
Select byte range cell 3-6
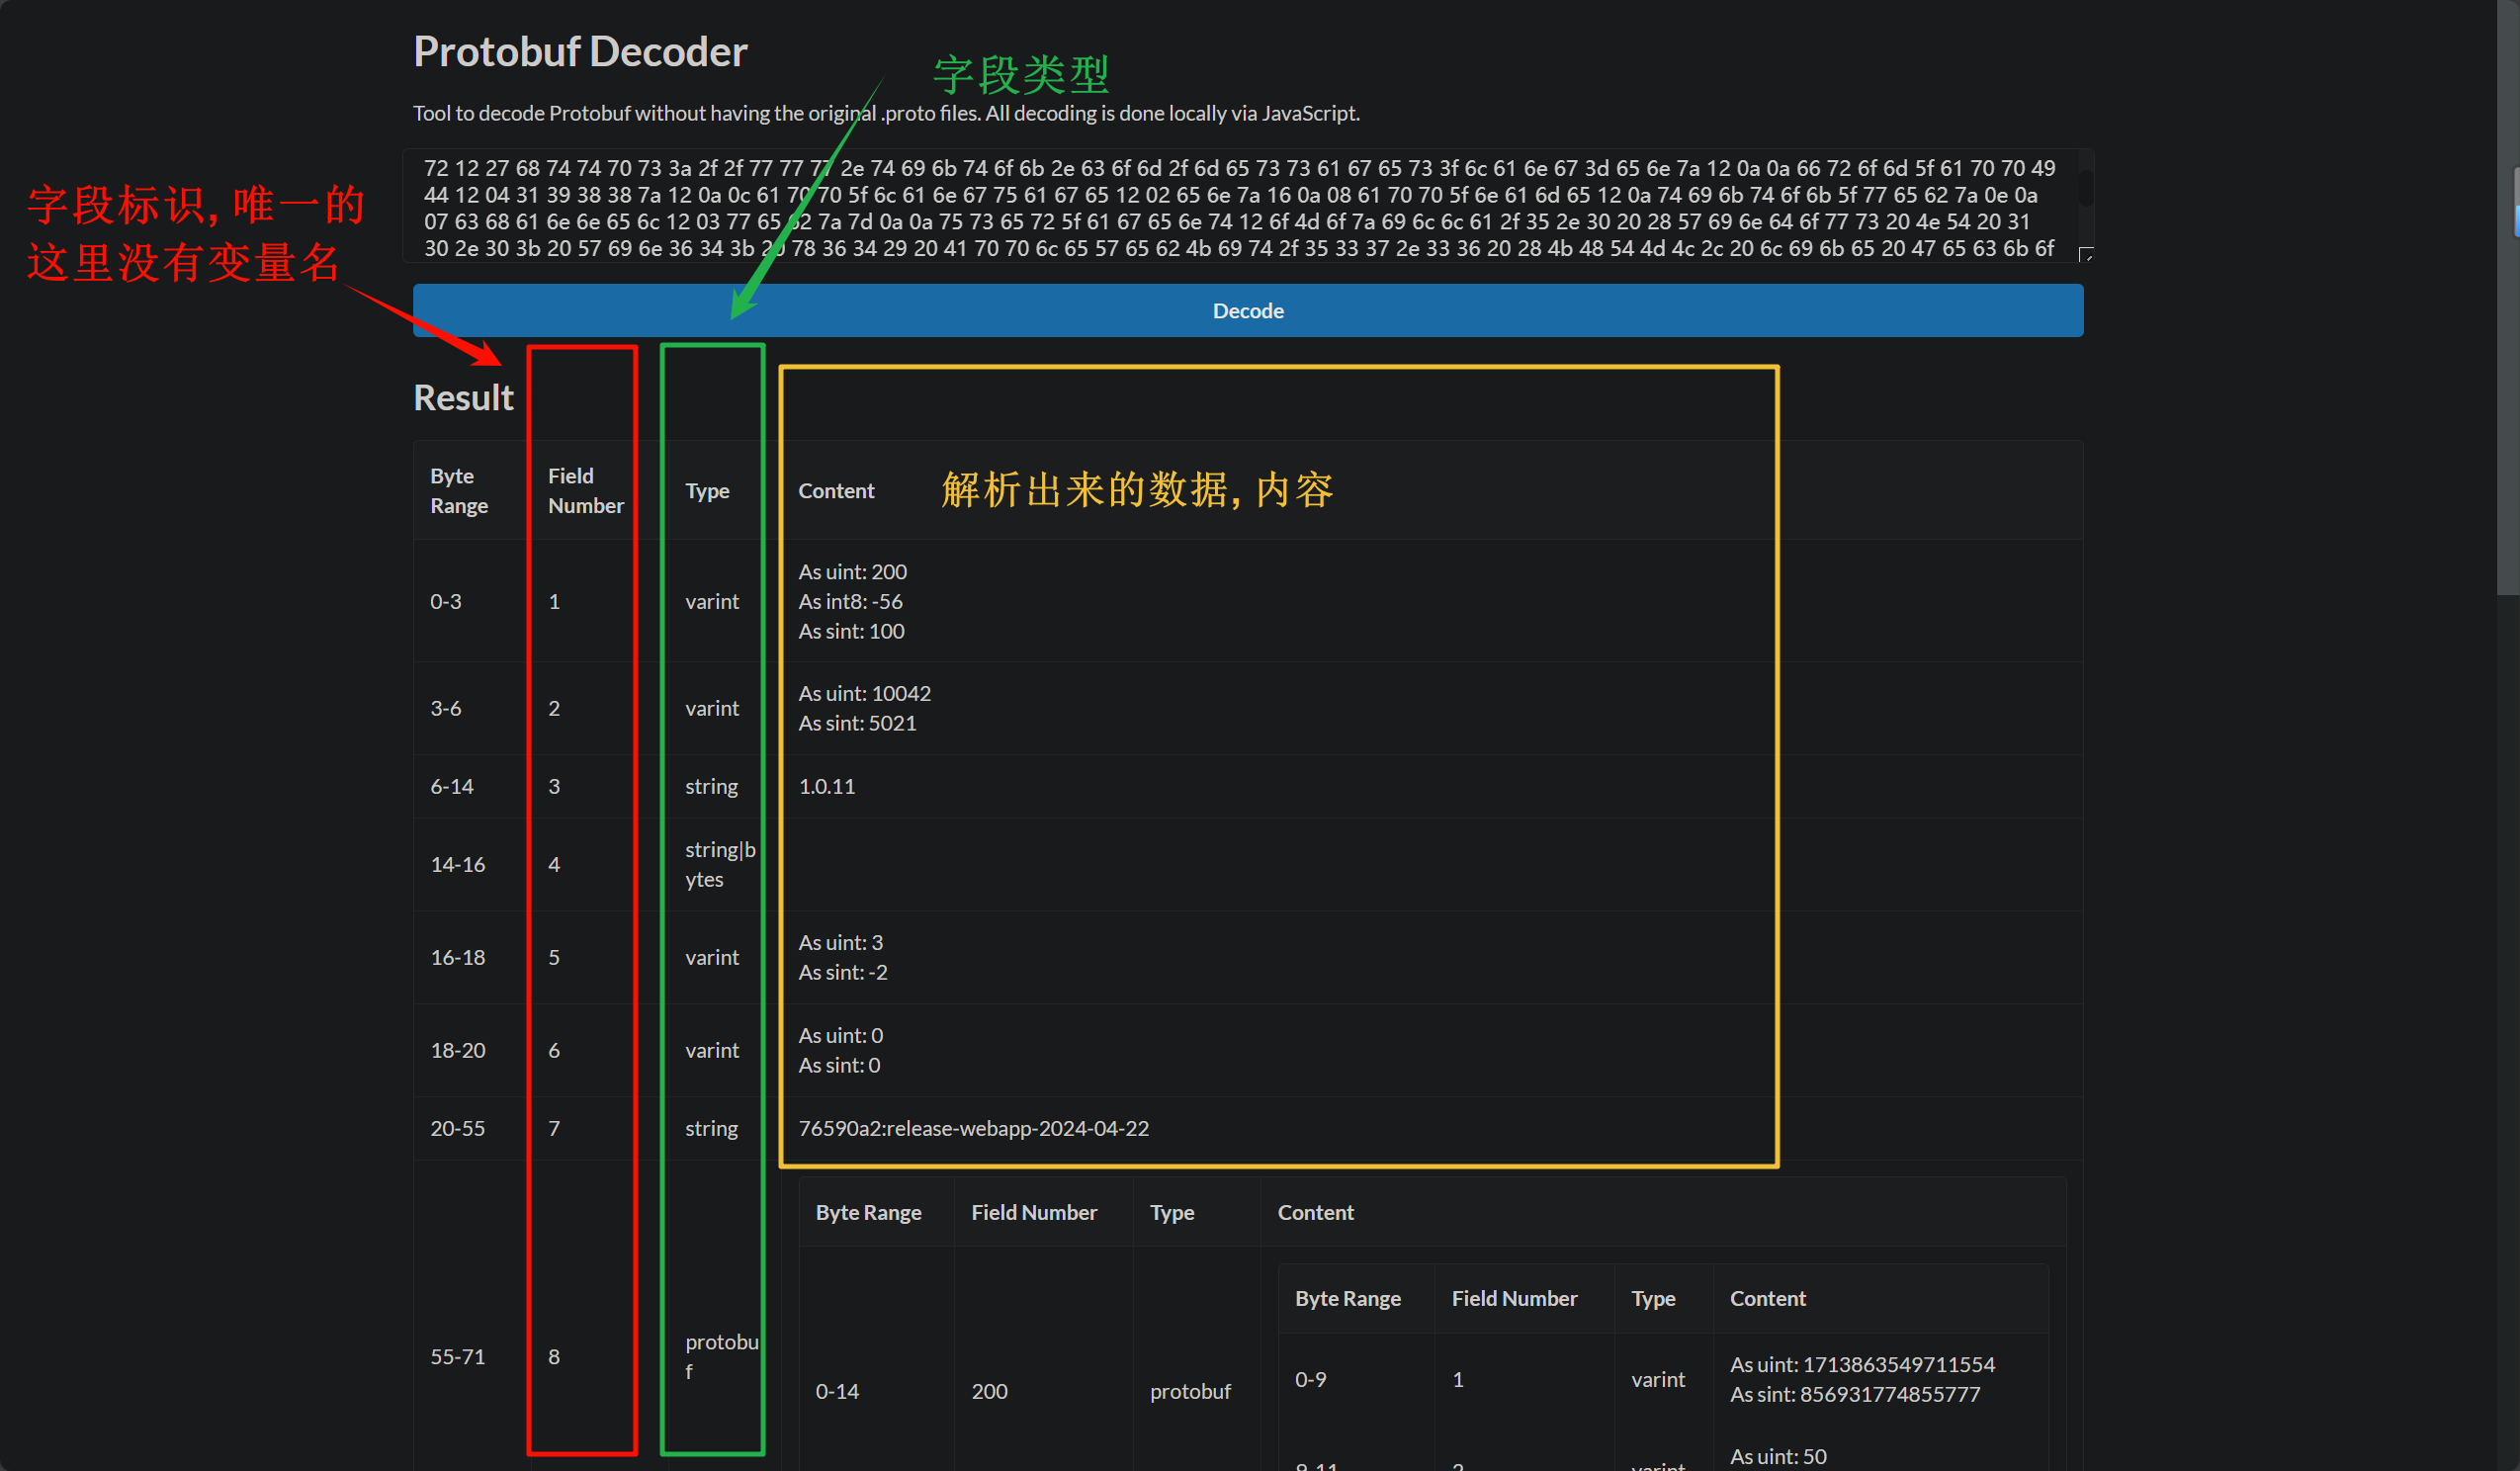point(446,708)
